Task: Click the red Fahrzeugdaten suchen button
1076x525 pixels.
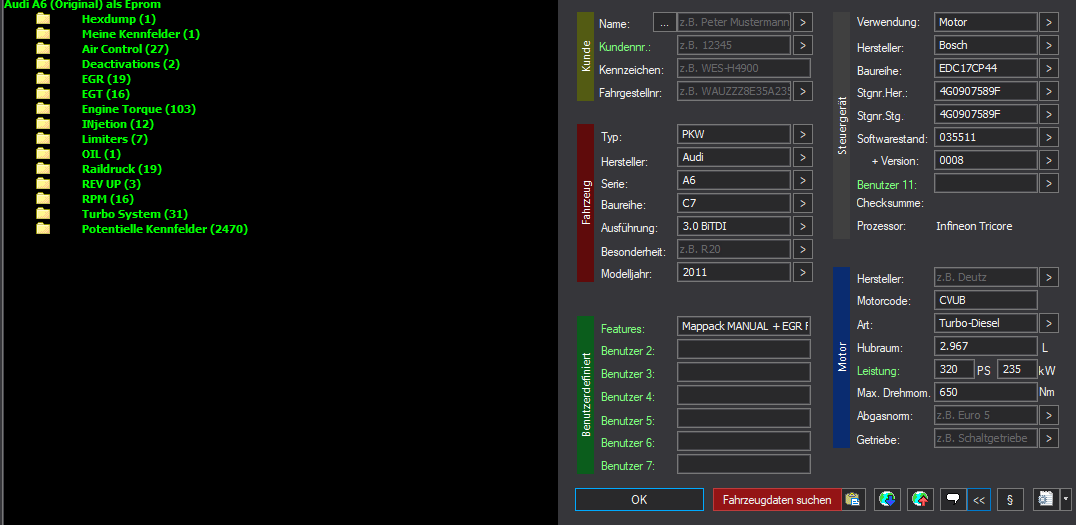Action: pyautogui.click(x=777, y=499)
